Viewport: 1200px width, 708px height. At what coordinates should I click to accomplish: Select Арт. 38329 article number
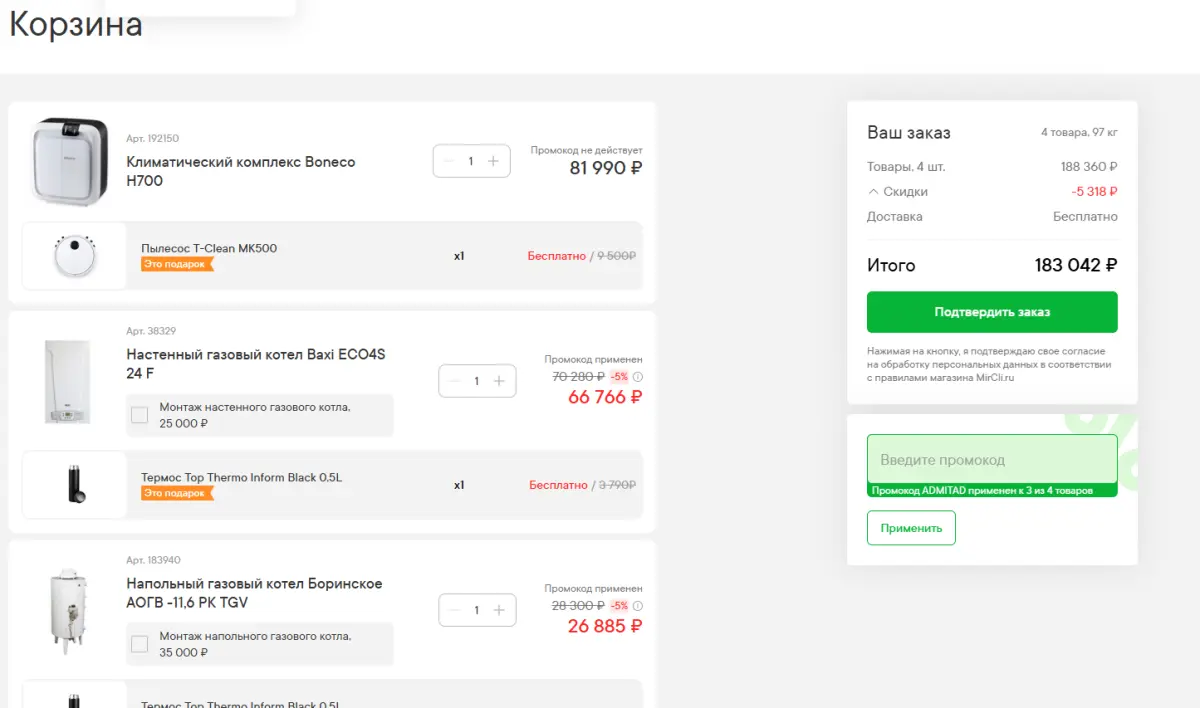(x=151, y=330)
